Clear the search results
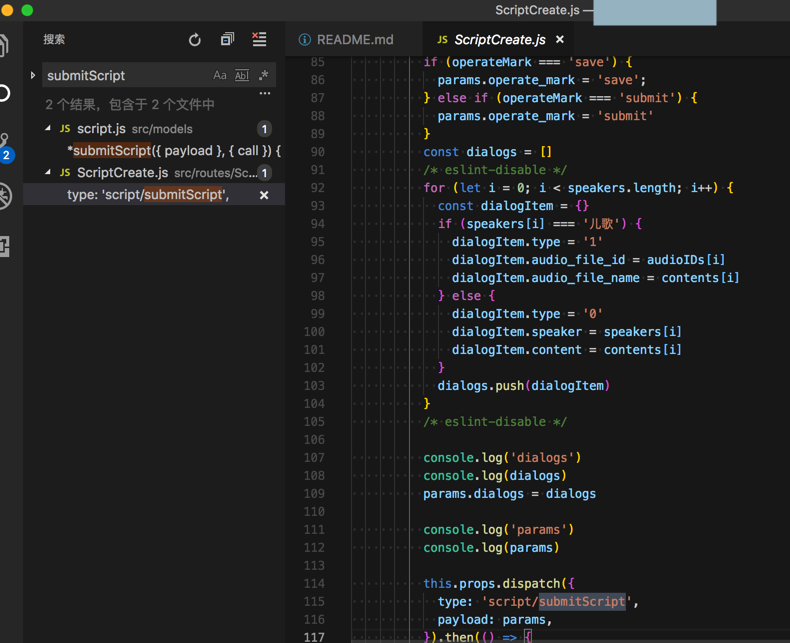790x643 pixels. click(259, 39)
